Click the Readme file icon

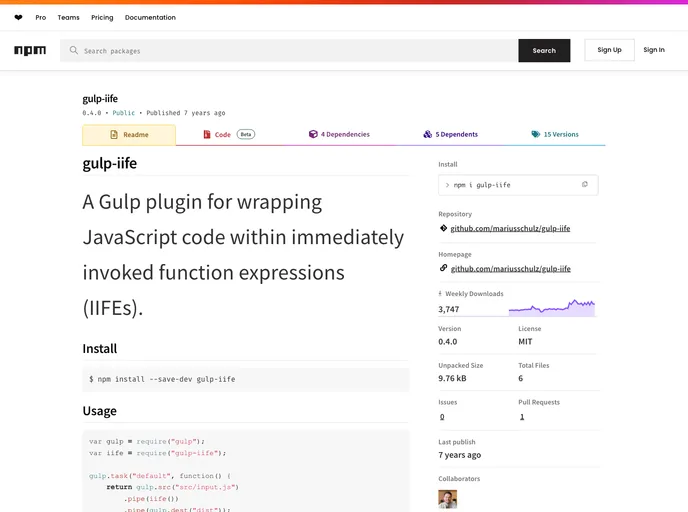pyautogui.click(x=114, y=135)
